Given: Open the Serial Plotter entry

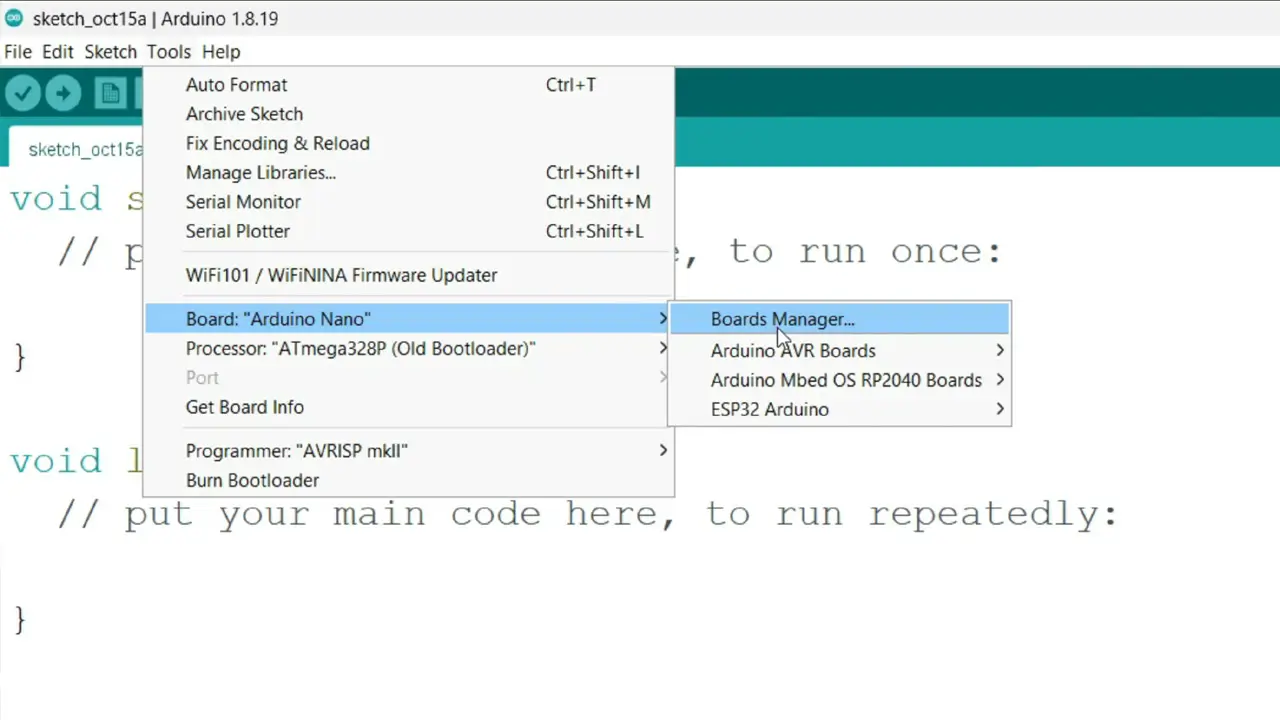Looking at the screenshot, I should point(408,231).
